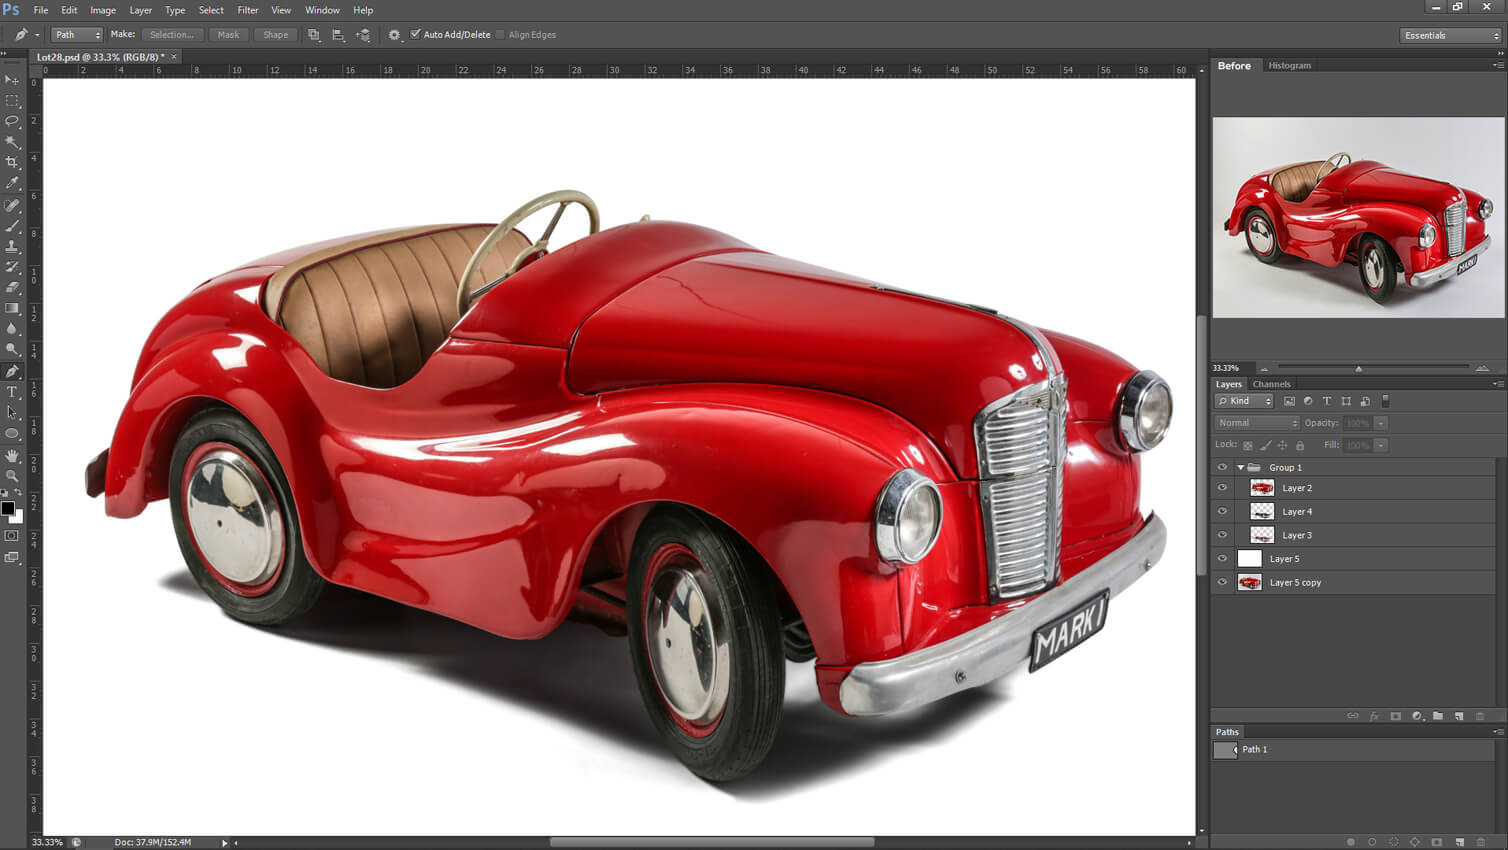Select the Zoom tool
This screenshot has height=850, width=1508.
coord(12,476)
